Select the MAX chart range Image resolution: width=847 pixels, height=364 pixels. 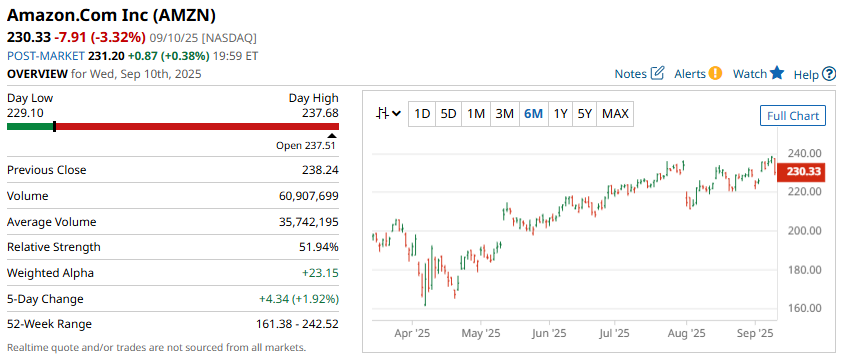pos(615,114)
